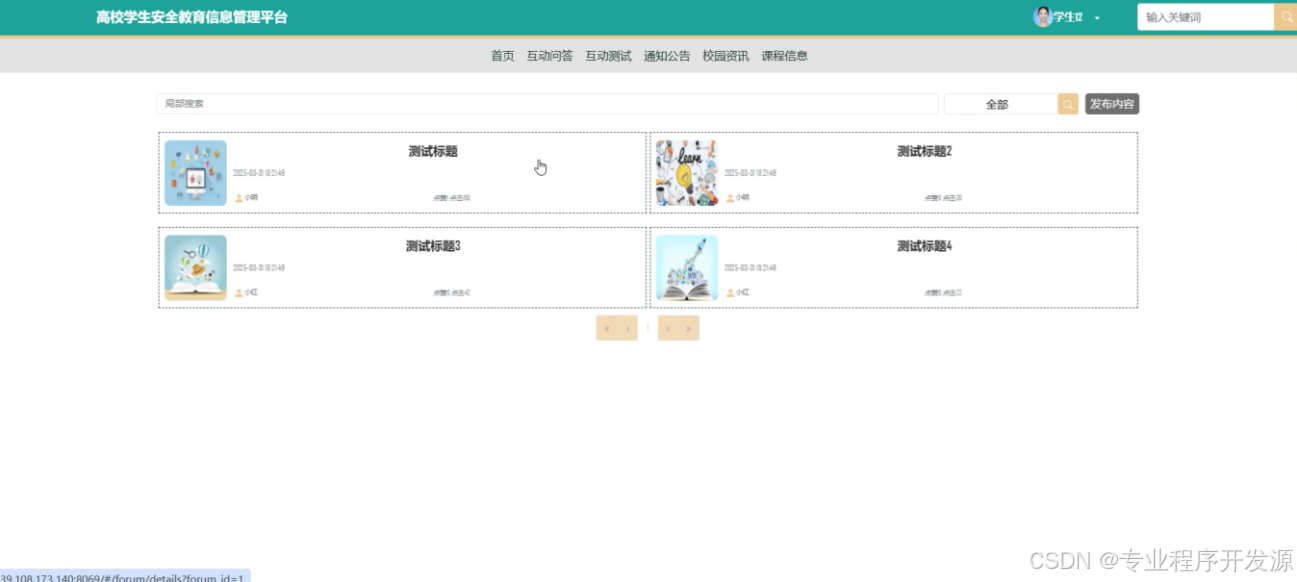
Task: Expand the 全部 category dropdown
Action: click(x=1000, y=104)
